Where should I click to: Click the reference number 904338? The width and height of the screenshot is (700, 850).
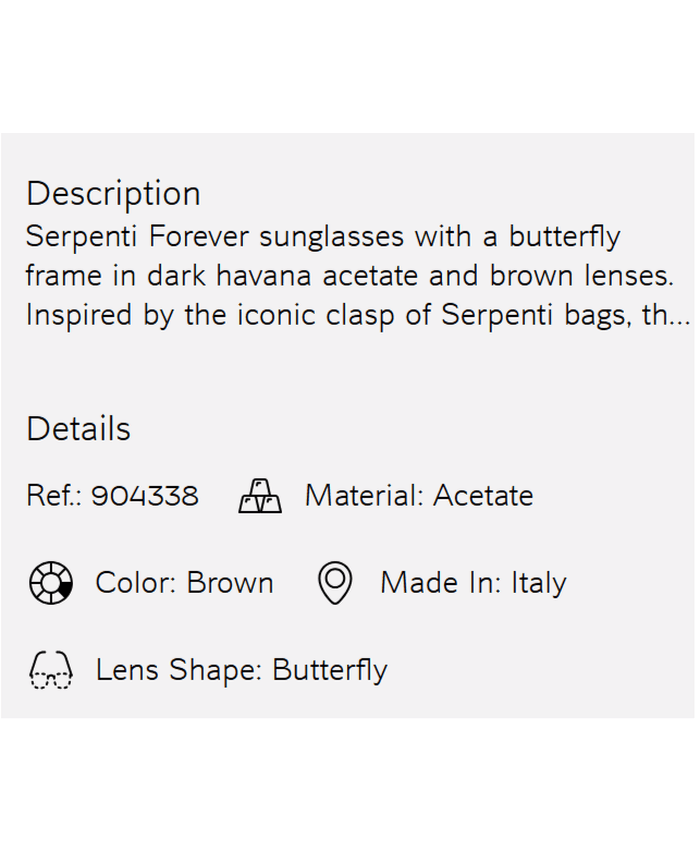click(144, 496)
